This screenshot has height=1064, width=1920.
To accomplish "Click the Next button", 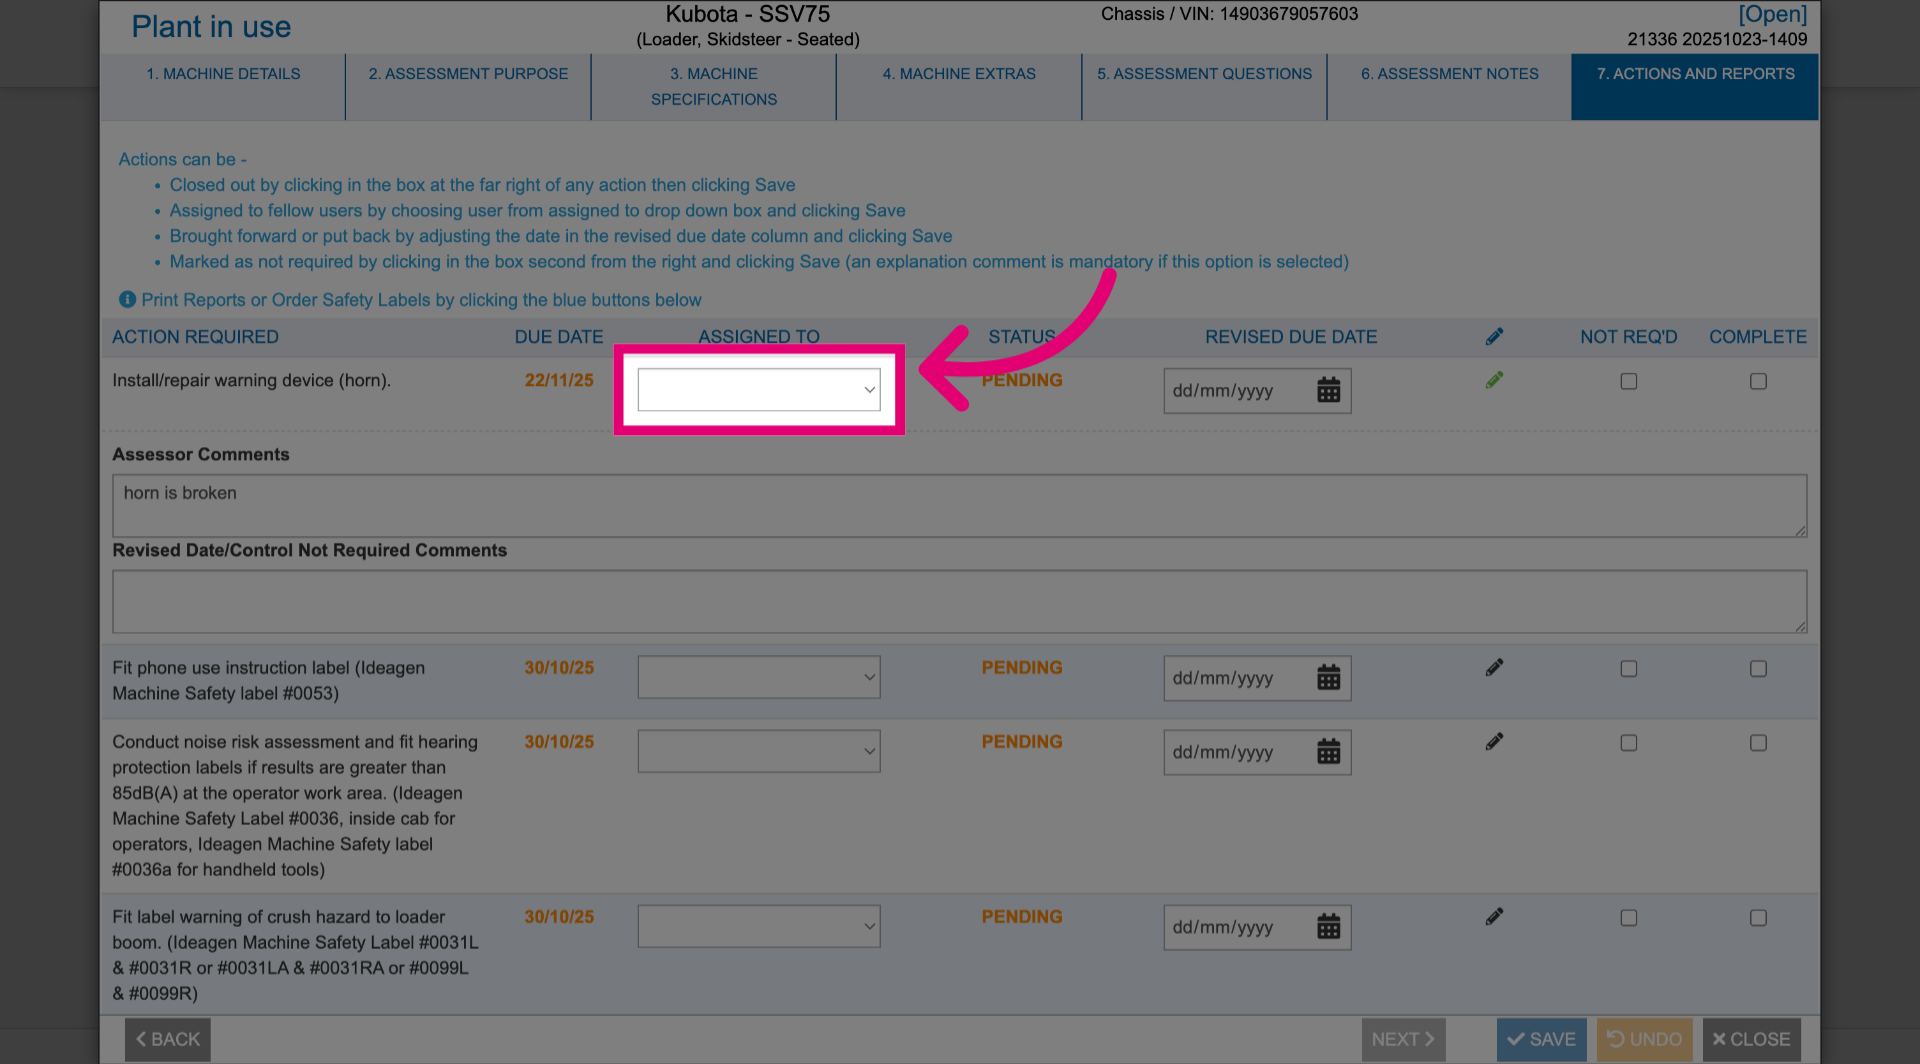I will tap(1403, 1039).
